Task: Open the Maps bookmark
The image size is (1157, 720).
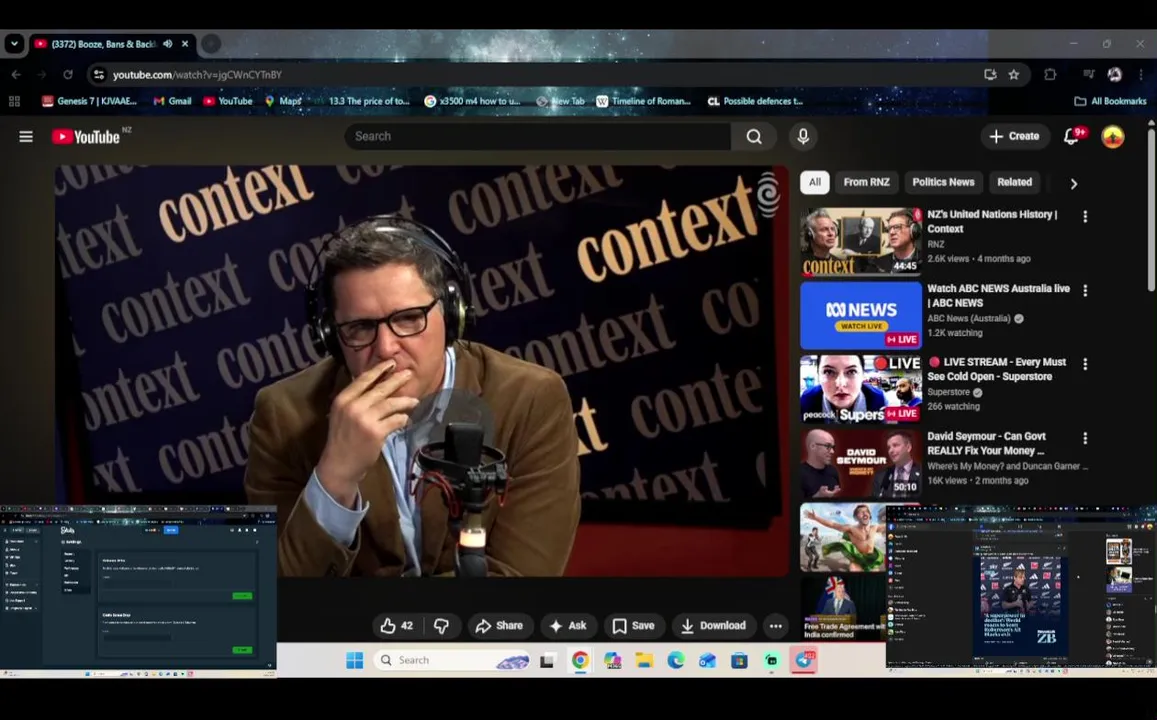Action: click(283, 101)
